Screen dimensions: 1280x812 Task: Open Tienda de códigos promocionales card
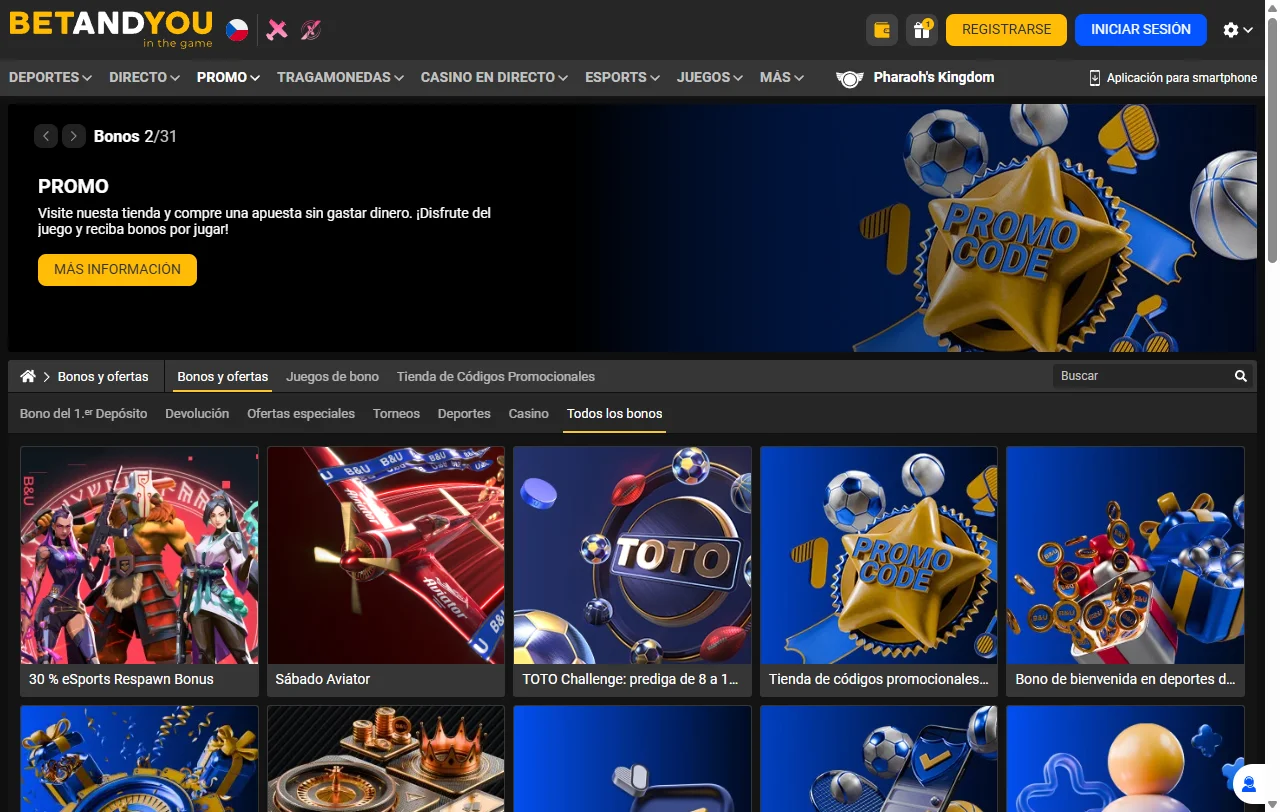click(879, 571)
